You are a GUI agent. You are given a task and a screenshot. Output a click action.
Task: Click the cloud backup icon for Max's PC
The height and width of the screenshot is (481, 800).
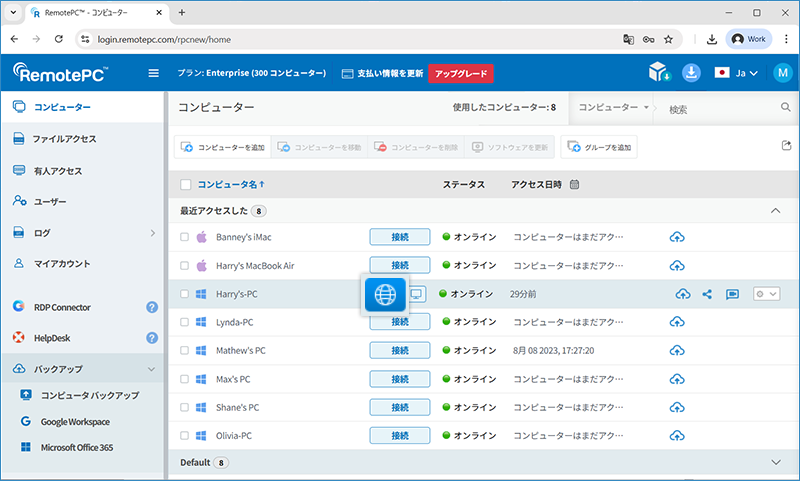coord(677,379)
